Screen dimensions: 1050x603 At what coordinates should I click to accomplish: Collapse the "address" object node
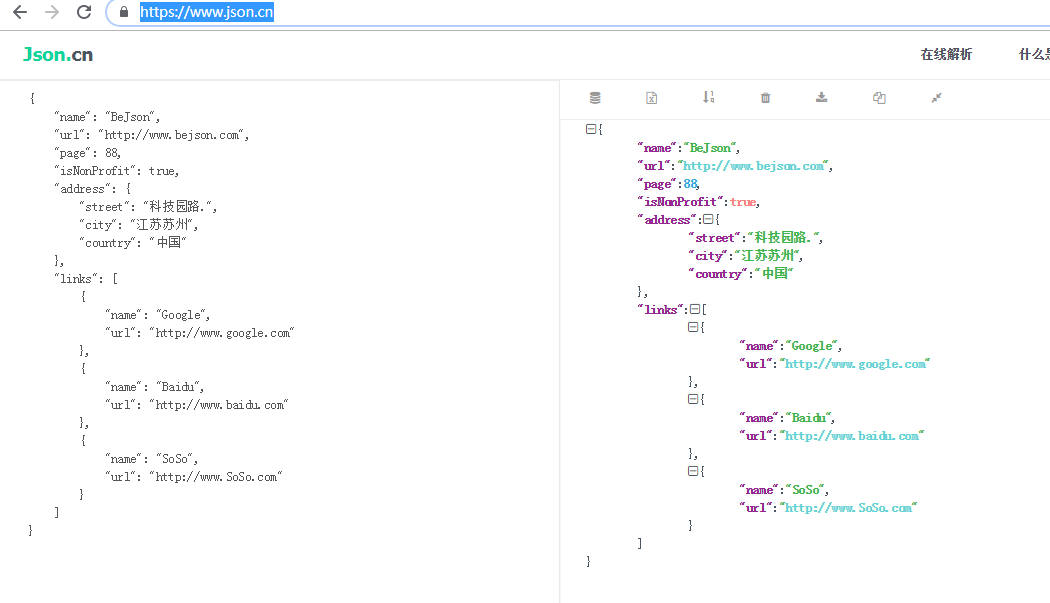point(708,219)
